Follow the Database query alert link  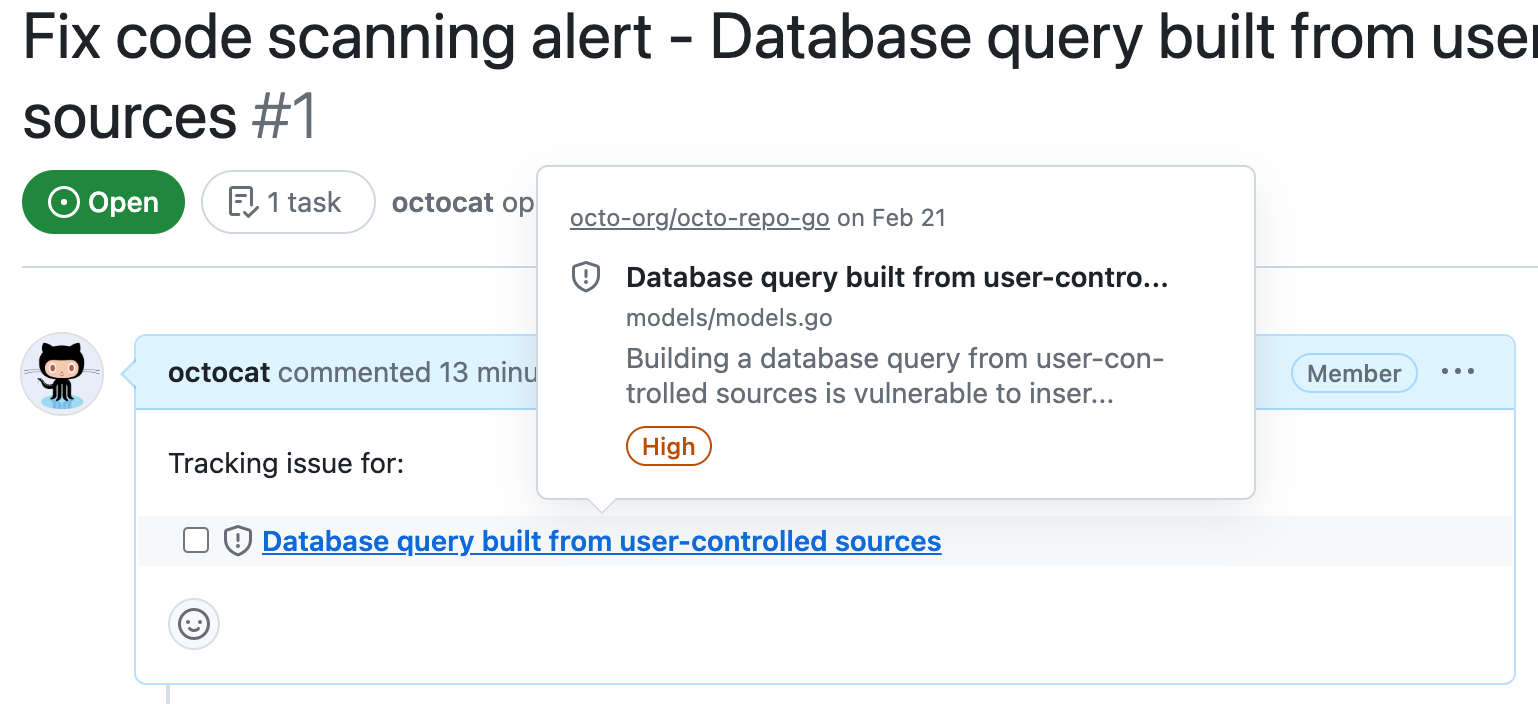pyautogui.click(x=600, y=541)
